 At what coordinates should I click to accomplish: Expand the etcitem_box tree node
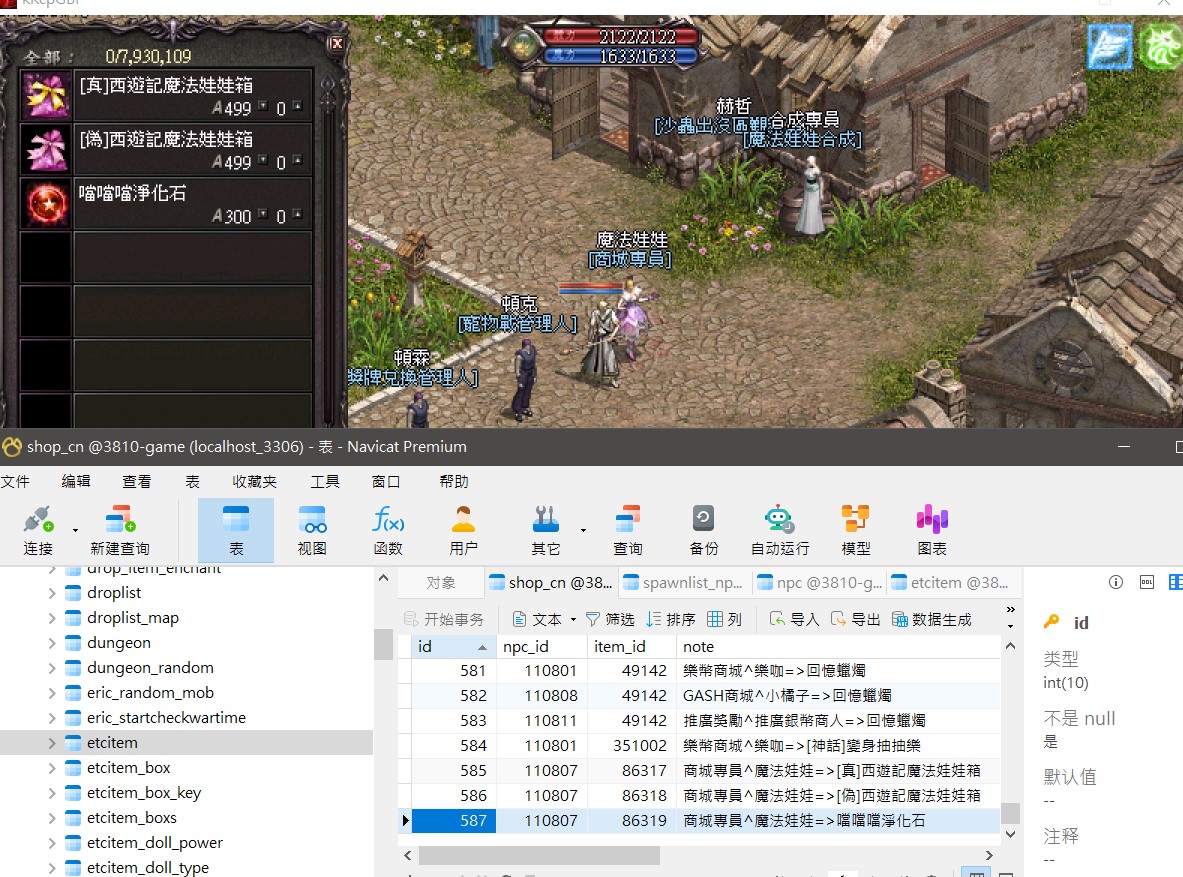[51, 768]
